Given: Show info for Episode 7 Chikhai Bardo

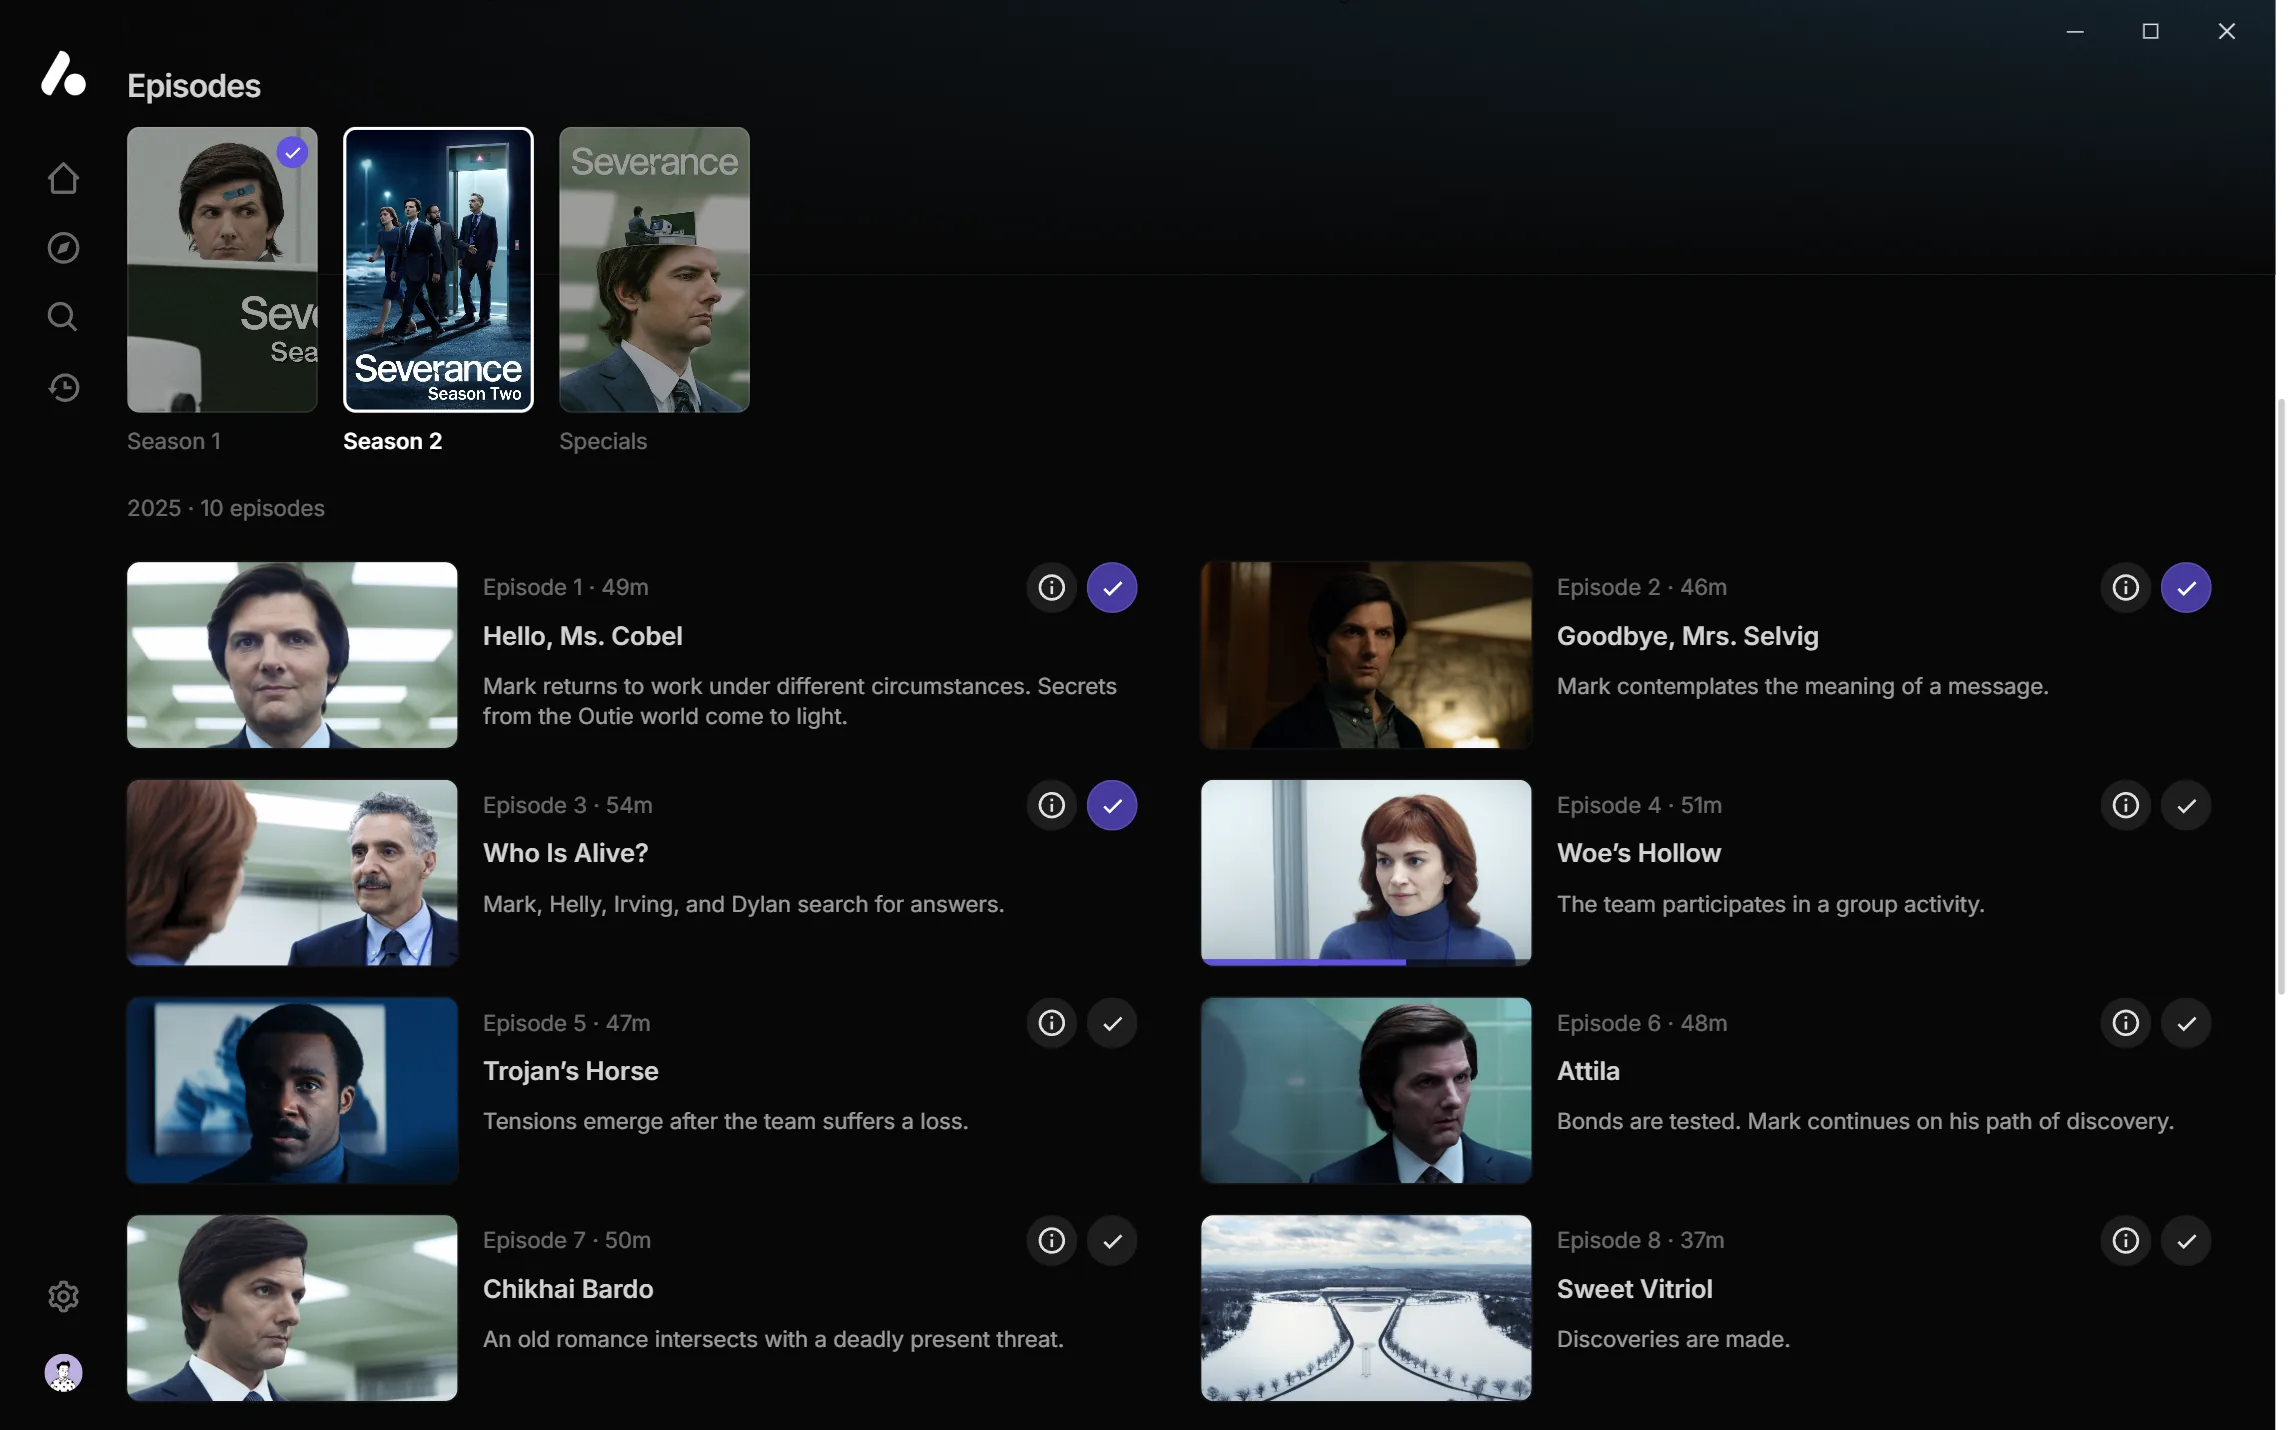Looking at the screenshot, I should tap(1051, 1241).
